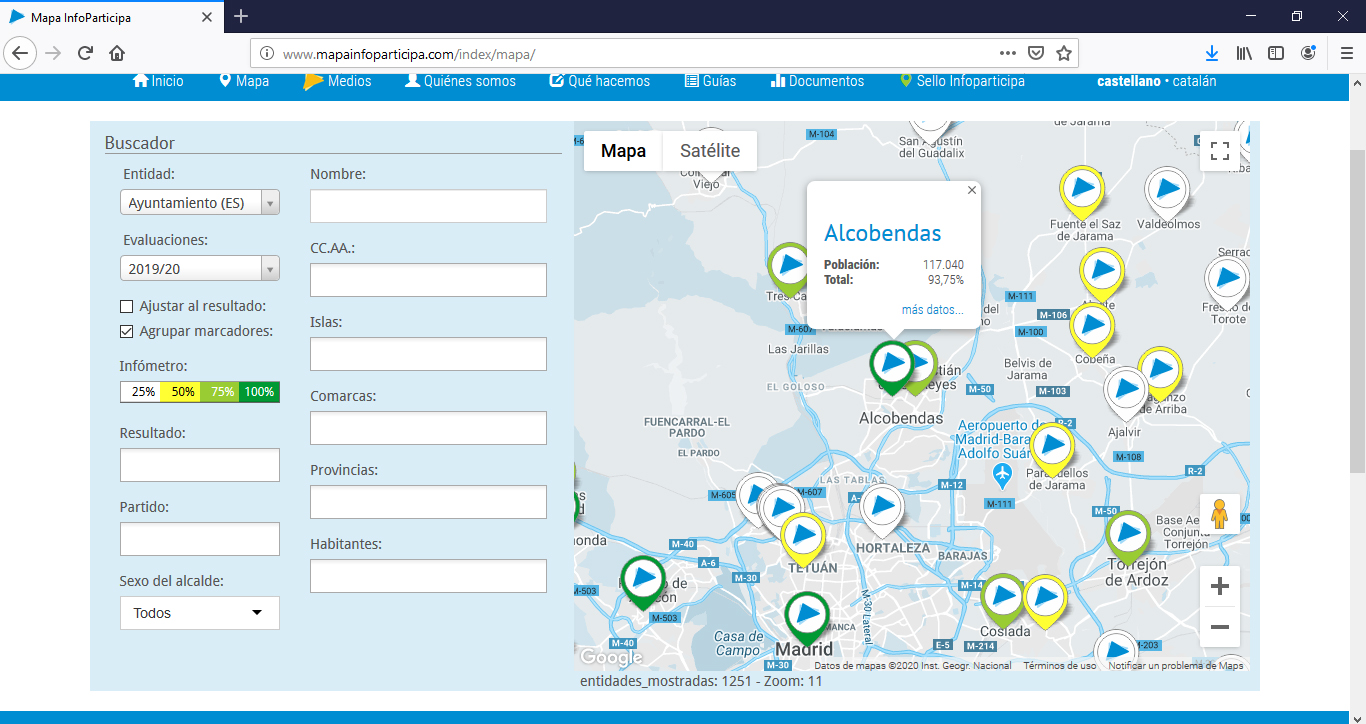
Task: Switch language to catalán
Action: 1194,81
